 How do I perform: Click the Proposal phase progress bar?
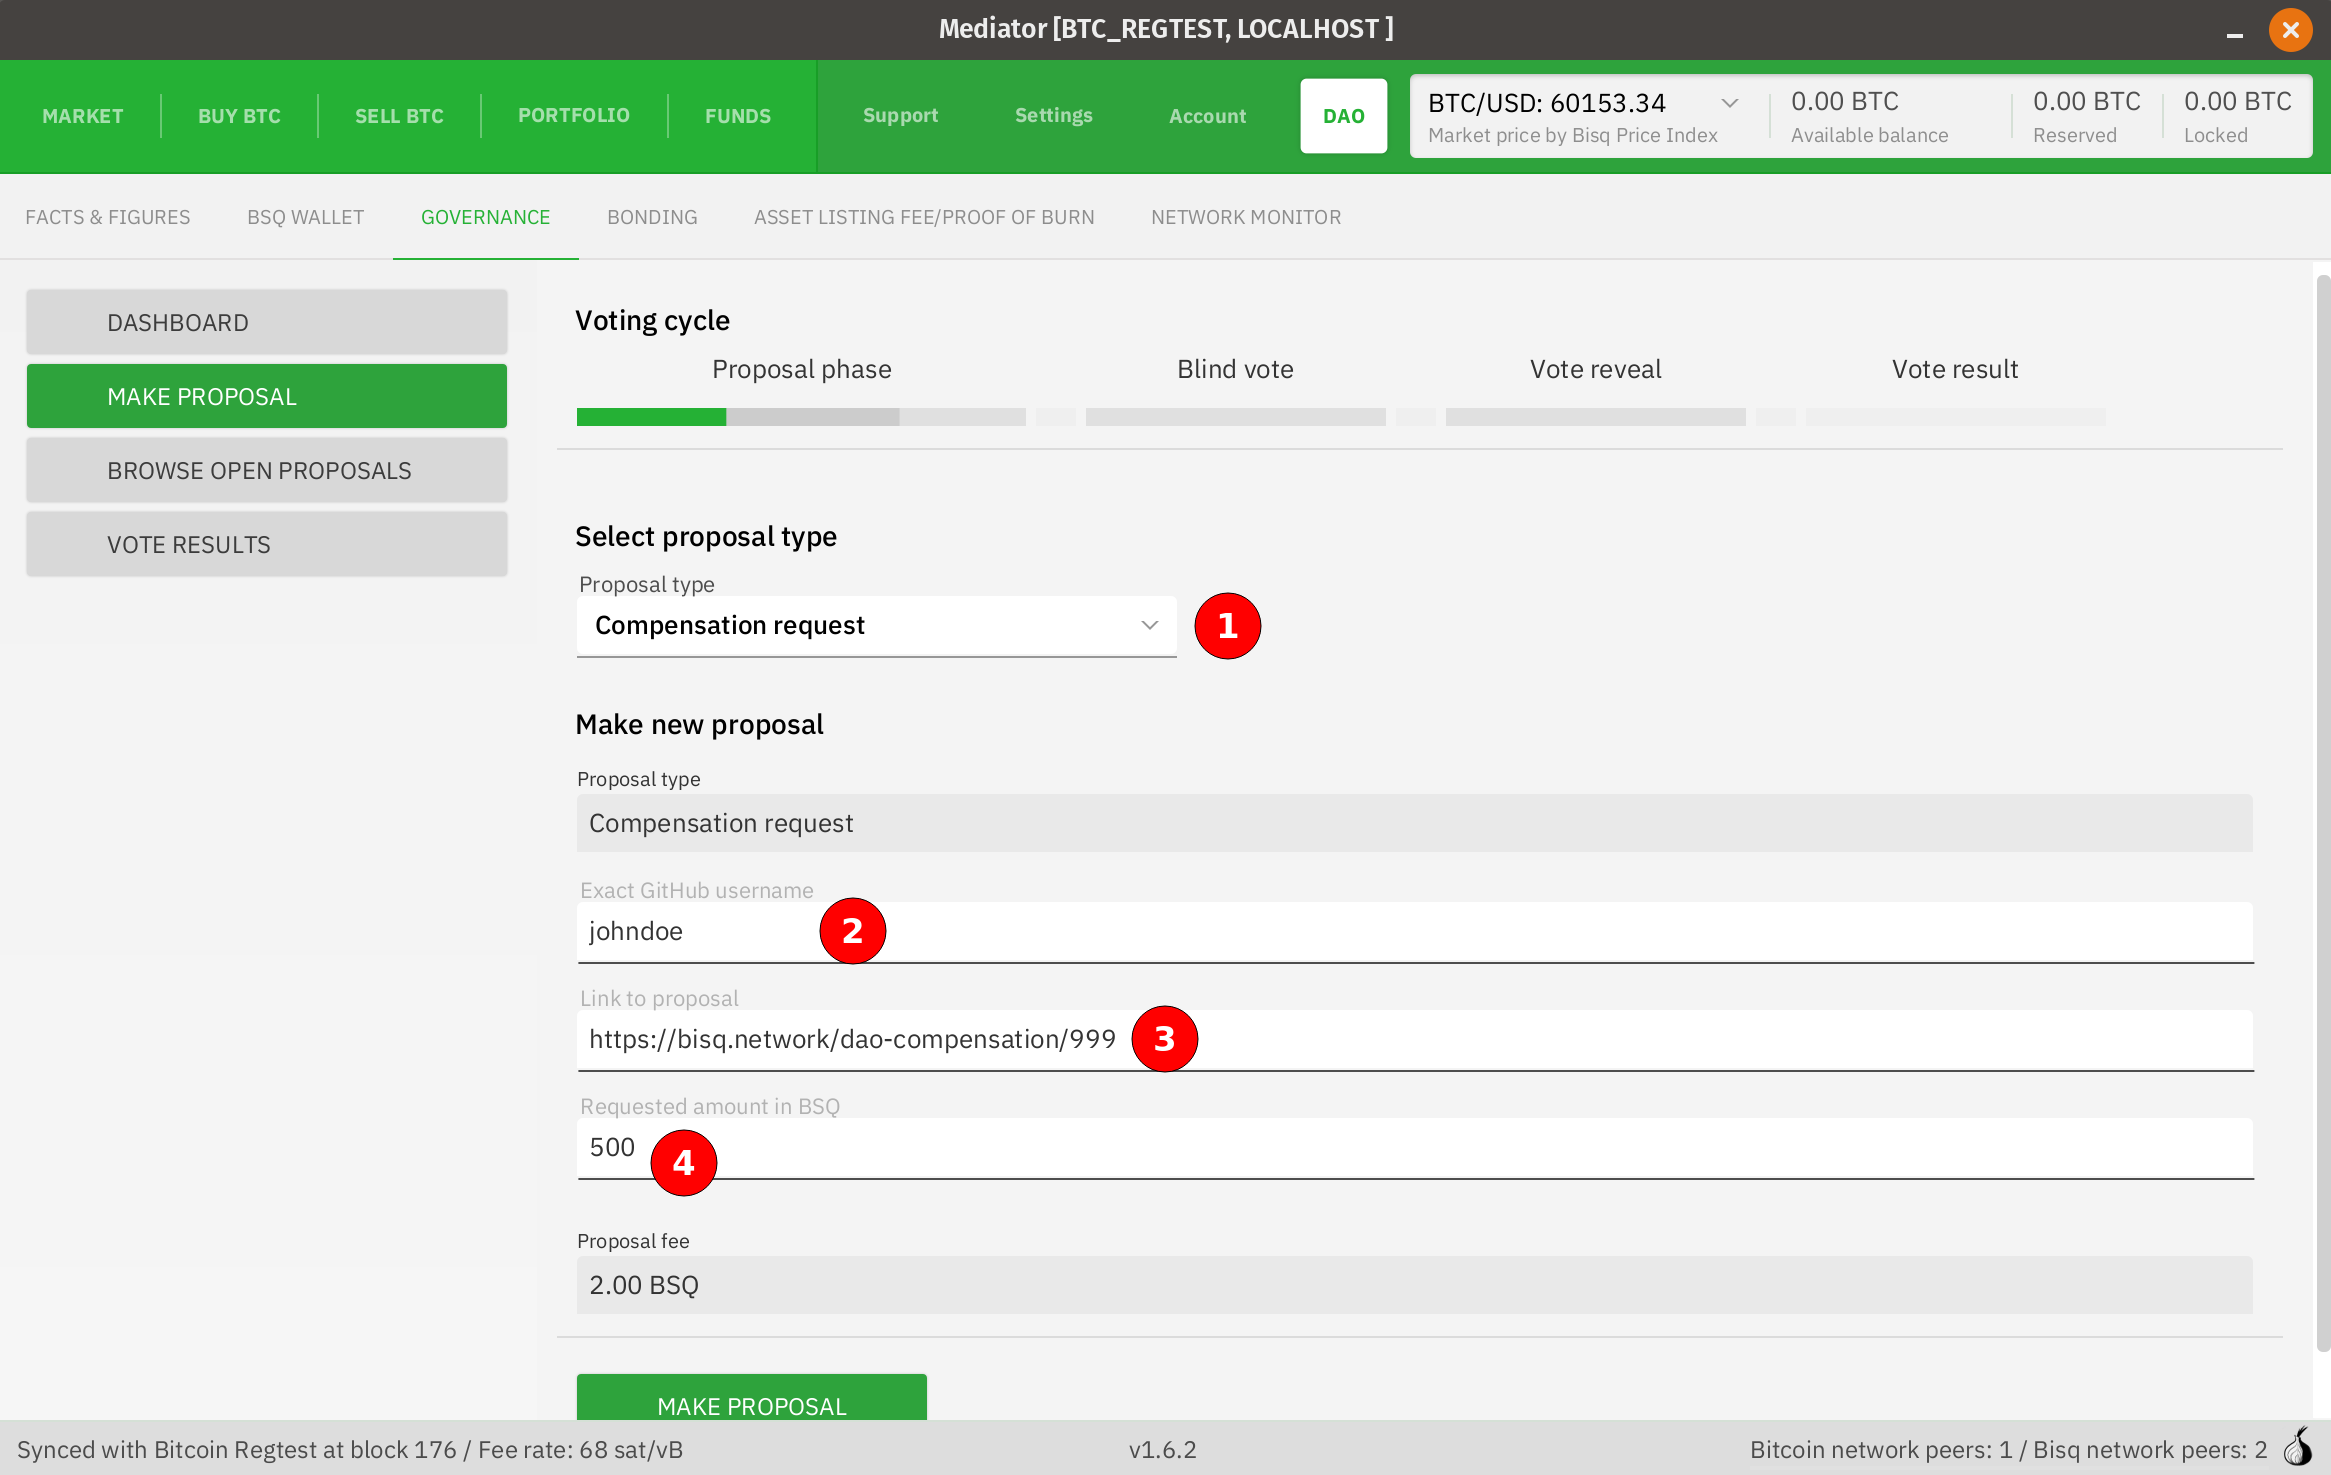click(x=800, y=417)
